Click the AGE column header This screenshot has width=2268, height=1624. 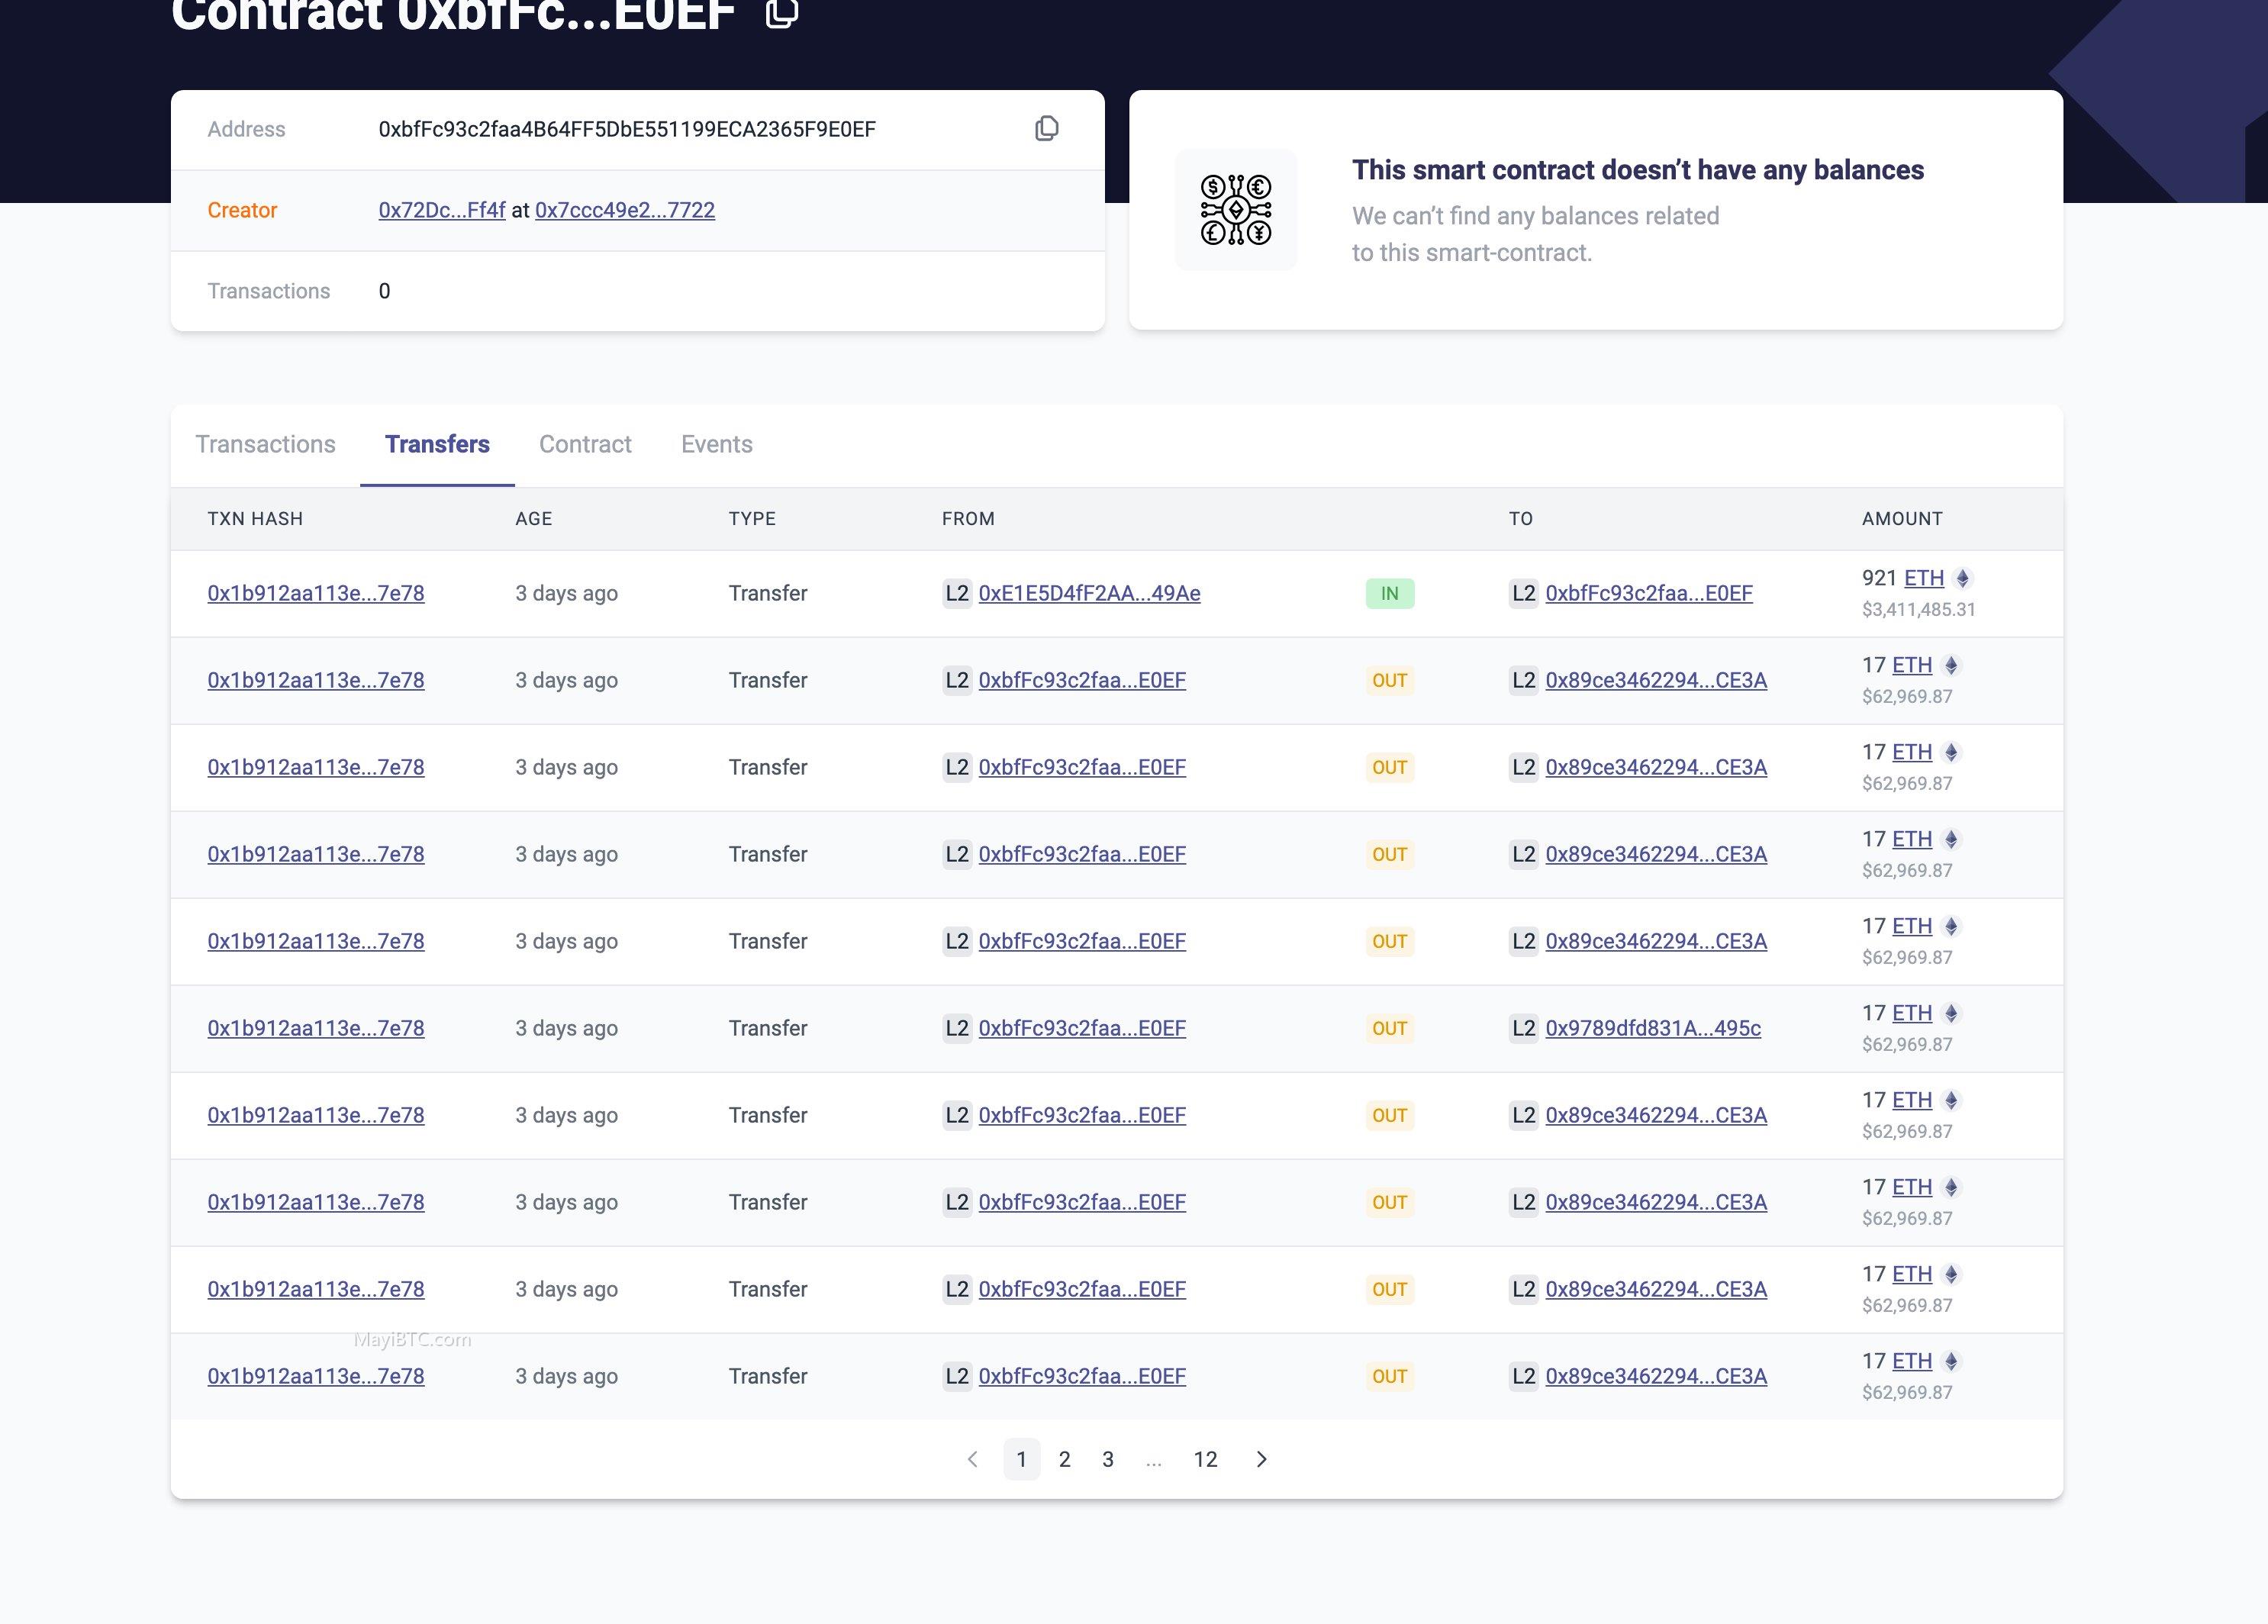[x=533, y=518]
